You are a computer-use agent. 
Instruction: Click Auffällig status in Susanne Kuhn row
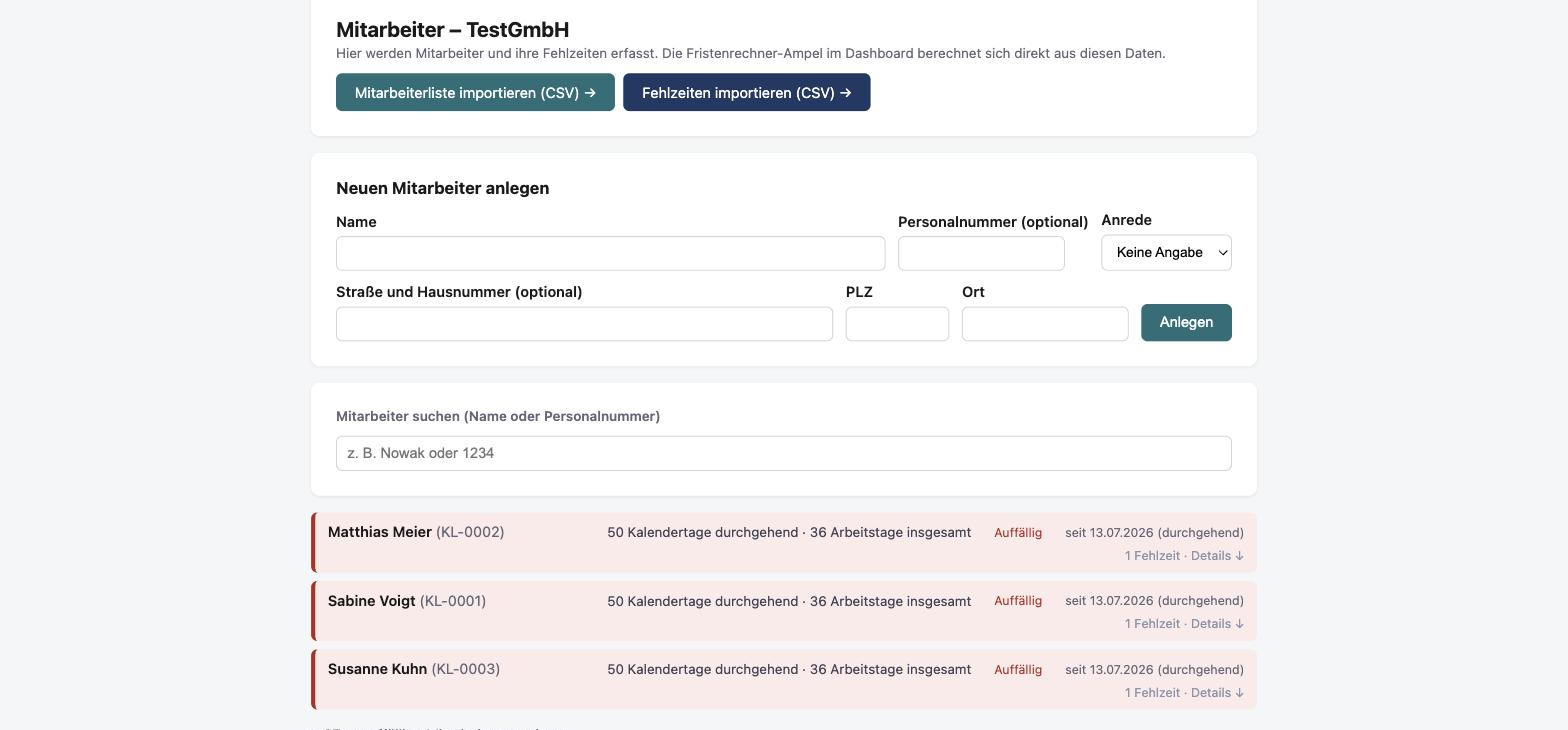point(1018,670)
